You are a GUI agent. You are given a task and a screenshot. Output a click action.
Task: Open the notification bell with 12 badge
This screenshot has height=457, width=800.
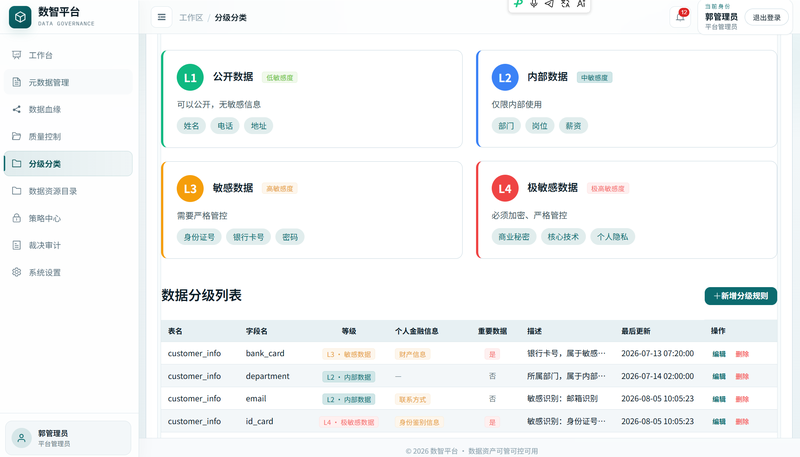(680, 17)
